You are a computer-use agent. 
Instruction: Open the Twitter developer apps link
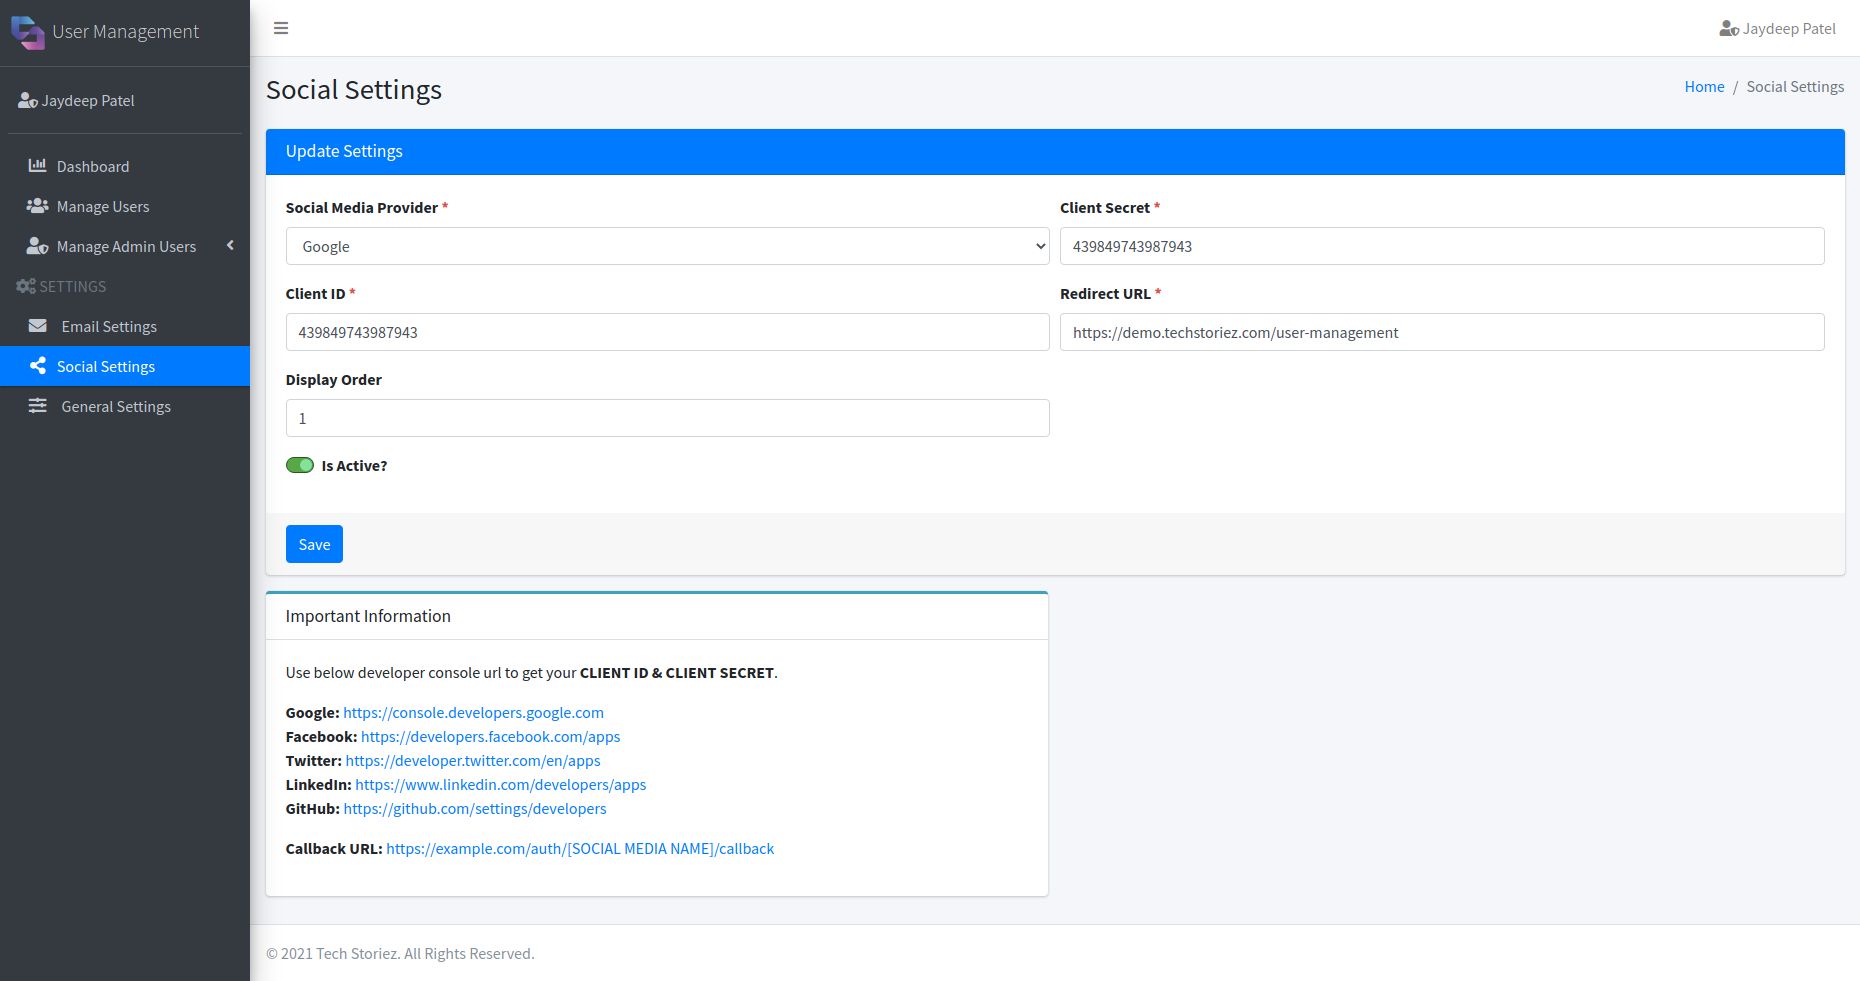point(473,761)
